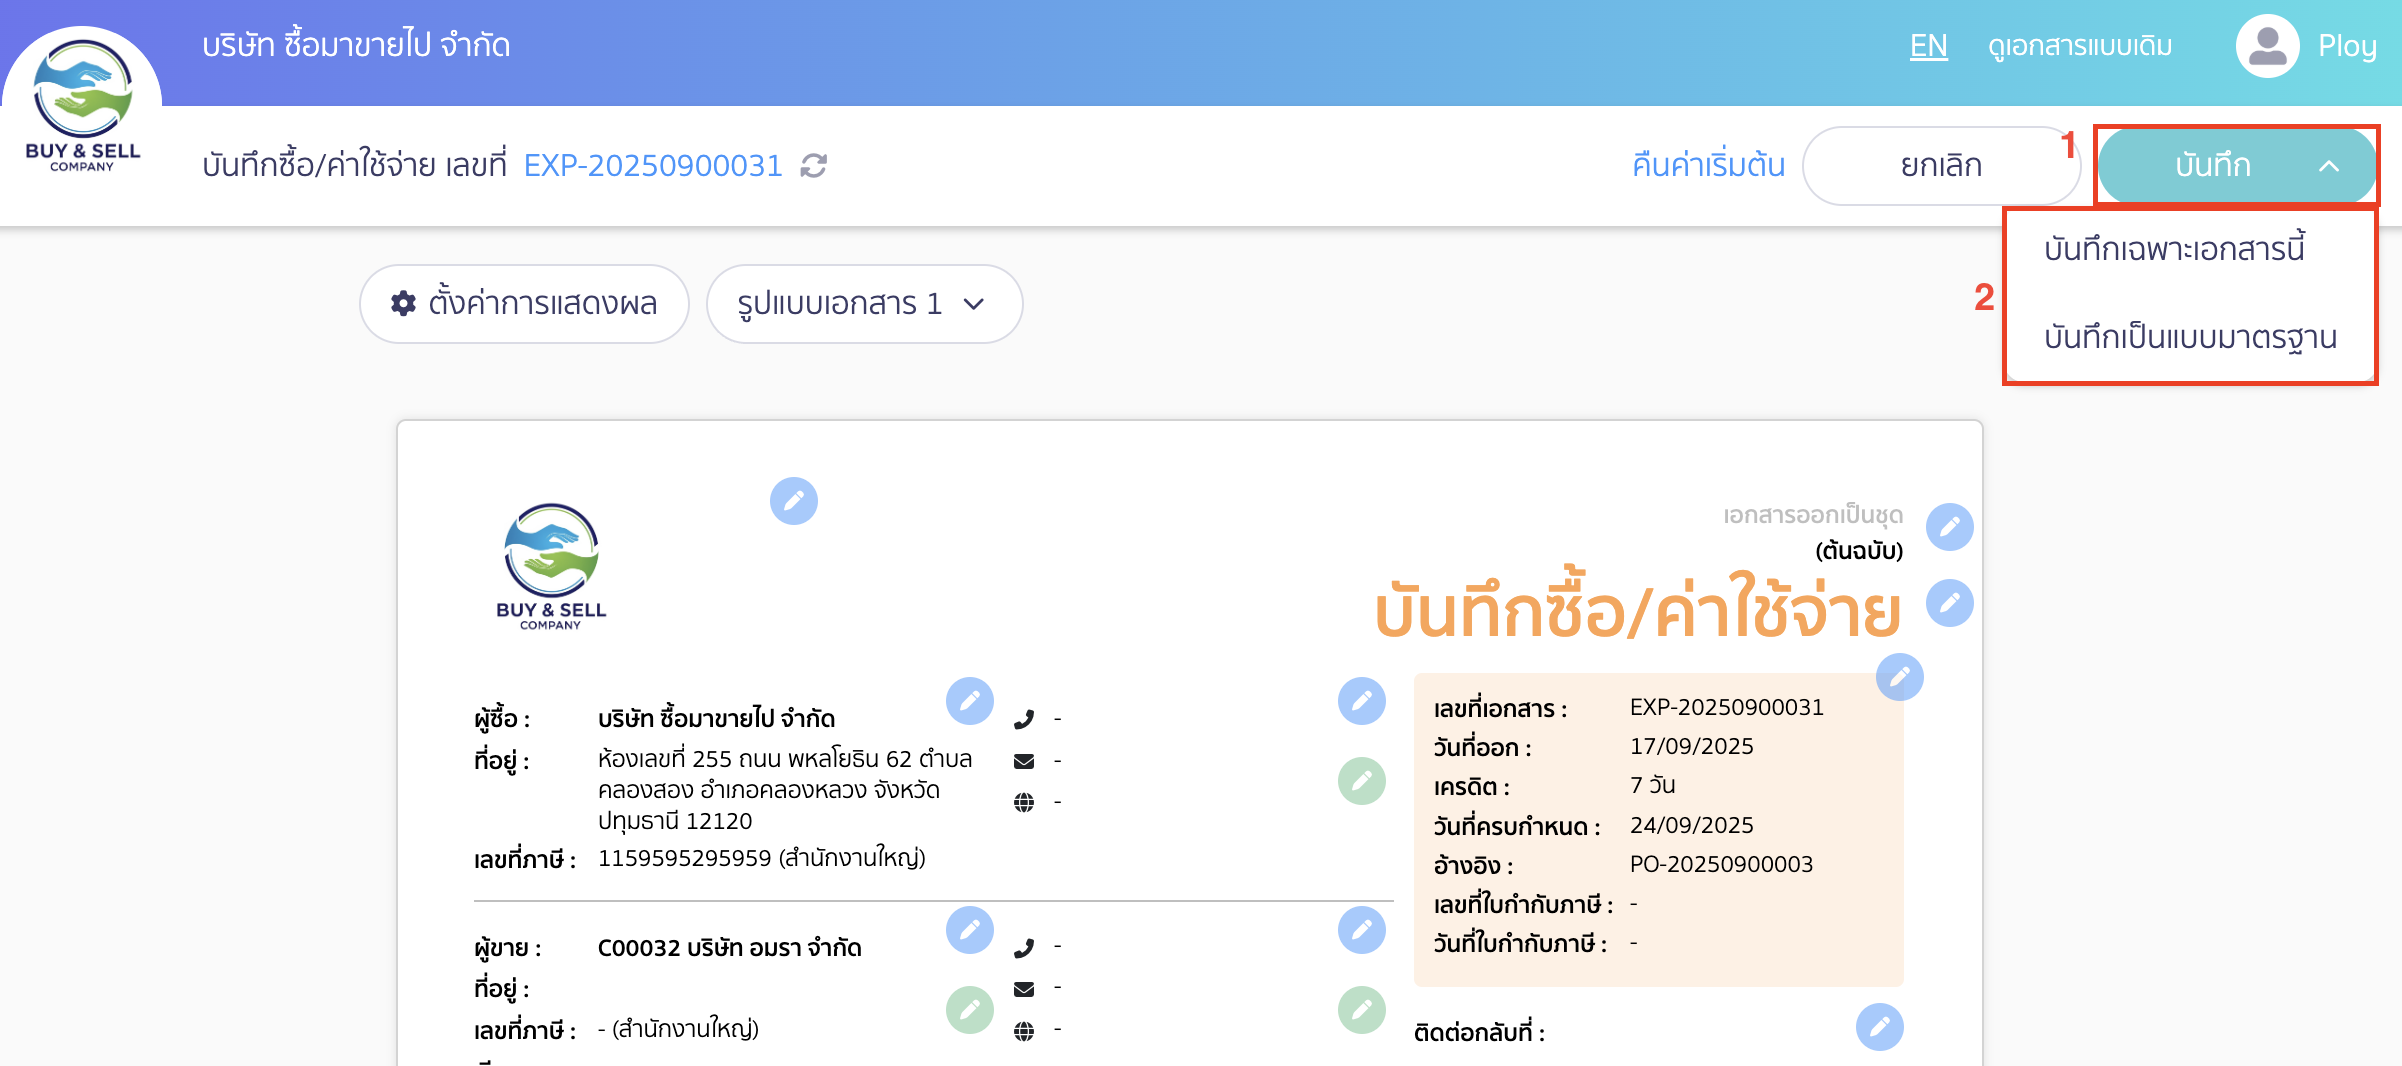Select บันทึกเป็นแบบมาตรฐาน from the menu

(x=2190, y=338)
